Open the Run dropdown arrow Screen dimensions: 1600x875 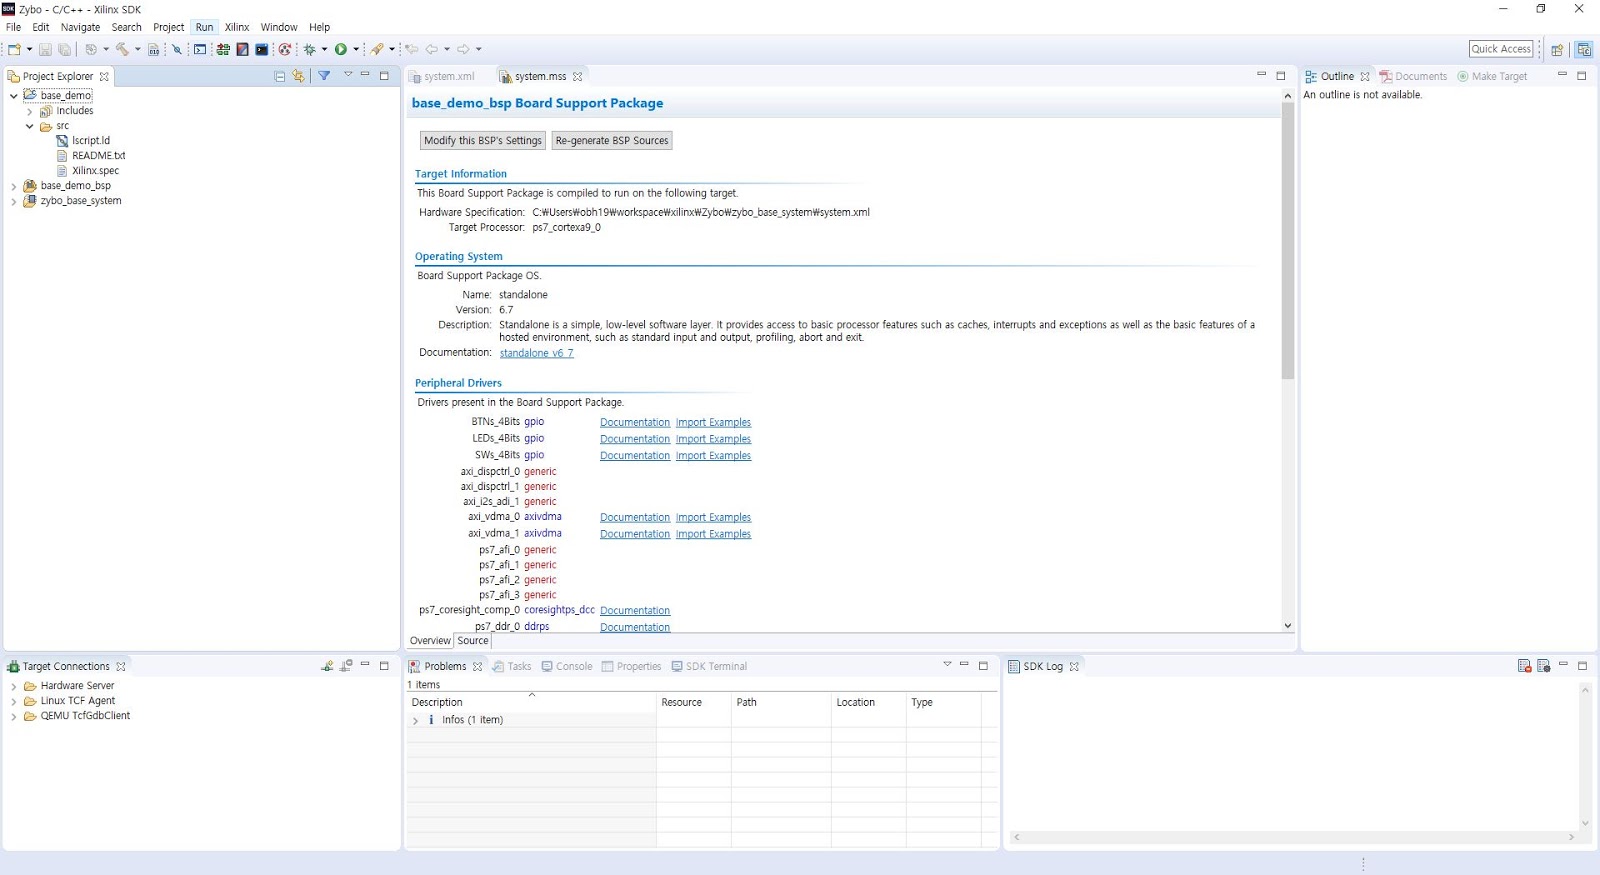pos(356,49)
